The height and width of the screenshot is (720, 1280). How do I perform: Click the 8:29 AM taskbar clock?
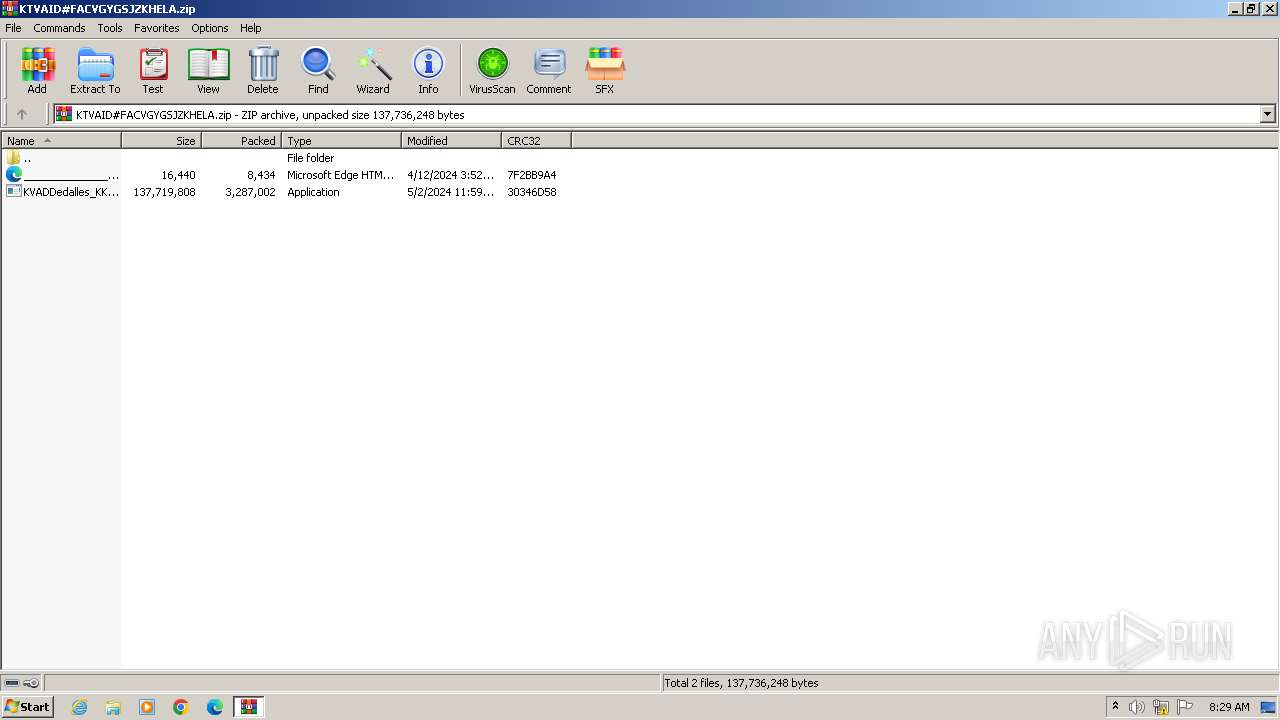(1229, 707)
